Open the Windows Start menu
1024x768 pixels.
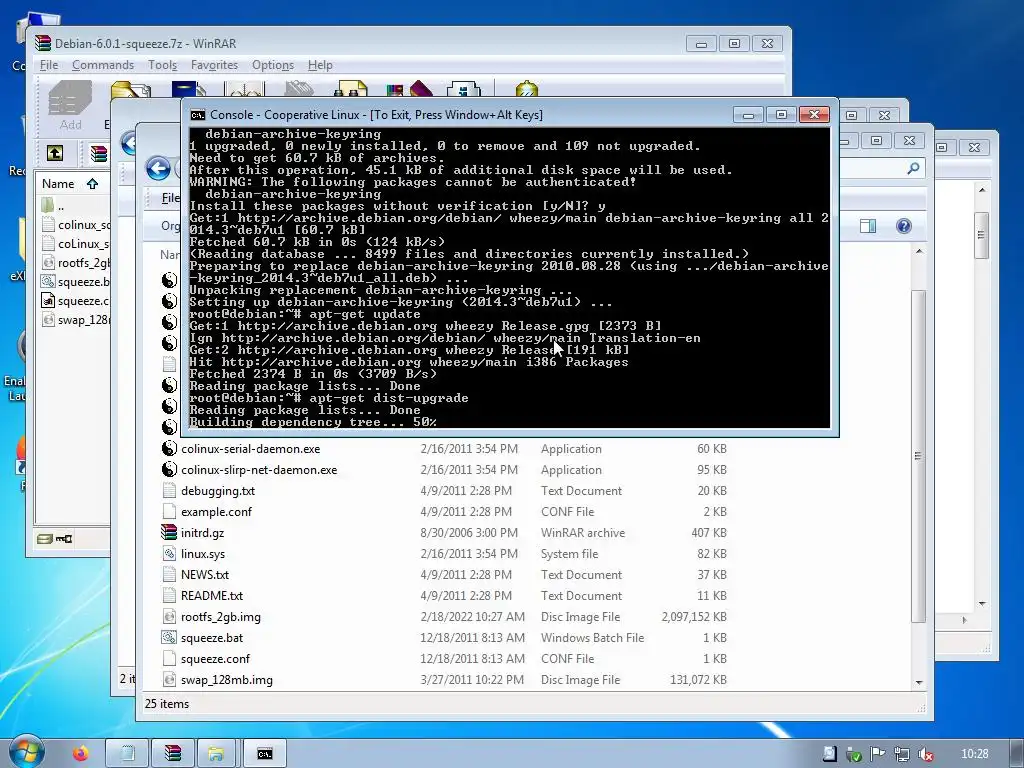tap(26, 752)
